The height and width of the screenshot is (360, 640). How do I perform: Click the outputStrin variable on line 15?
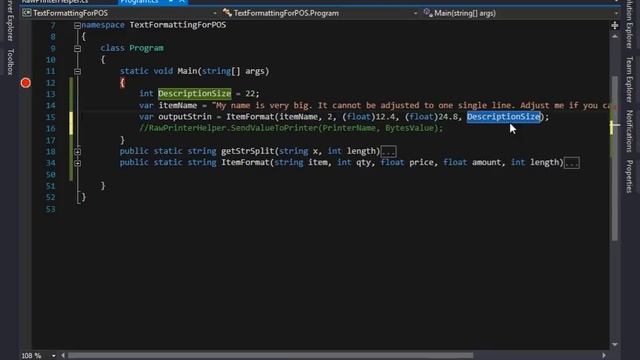[x=185, y=117]
